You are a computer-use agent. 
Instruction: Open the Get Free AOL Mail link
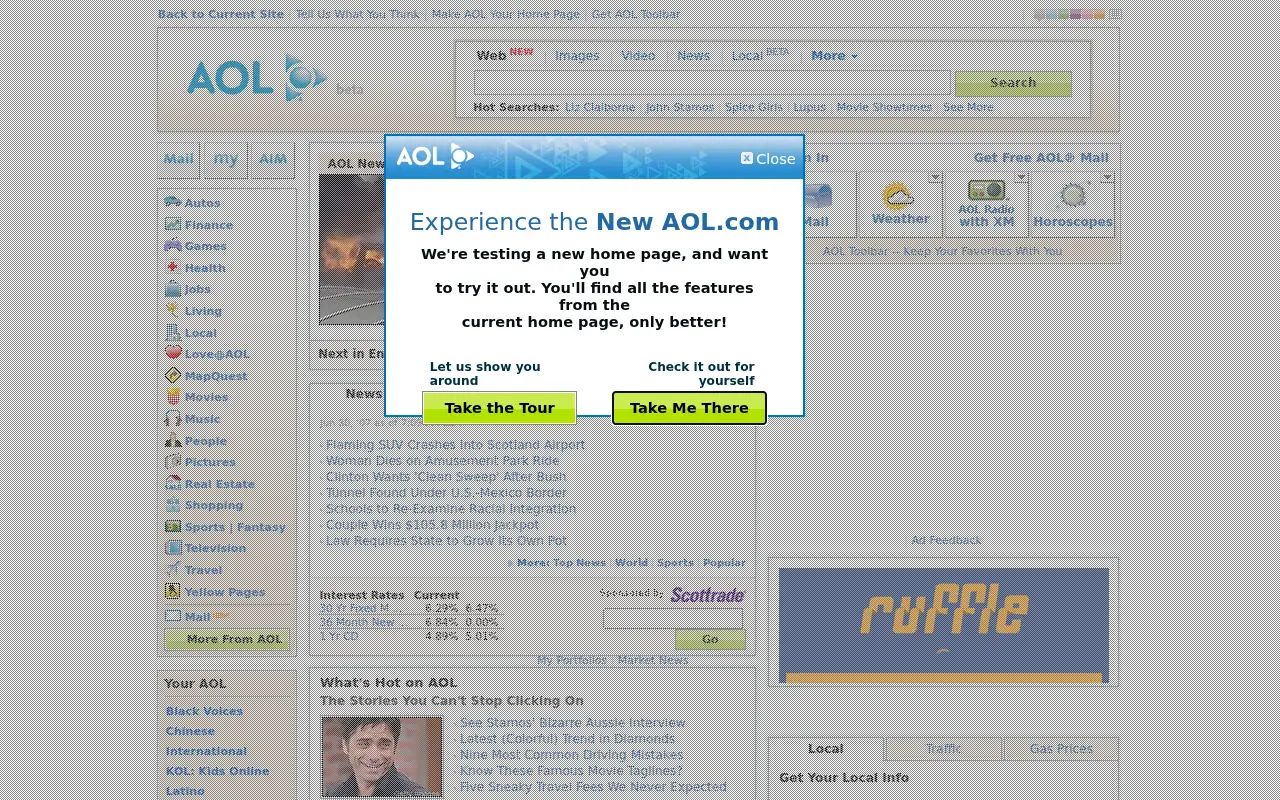[1041, 158]
